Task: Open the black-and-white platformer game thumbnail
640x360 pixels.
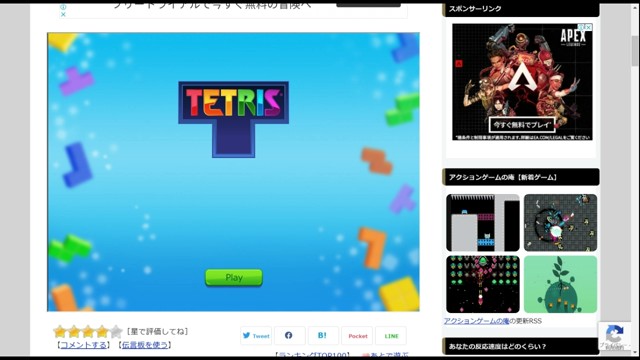Action: (483, 222)
